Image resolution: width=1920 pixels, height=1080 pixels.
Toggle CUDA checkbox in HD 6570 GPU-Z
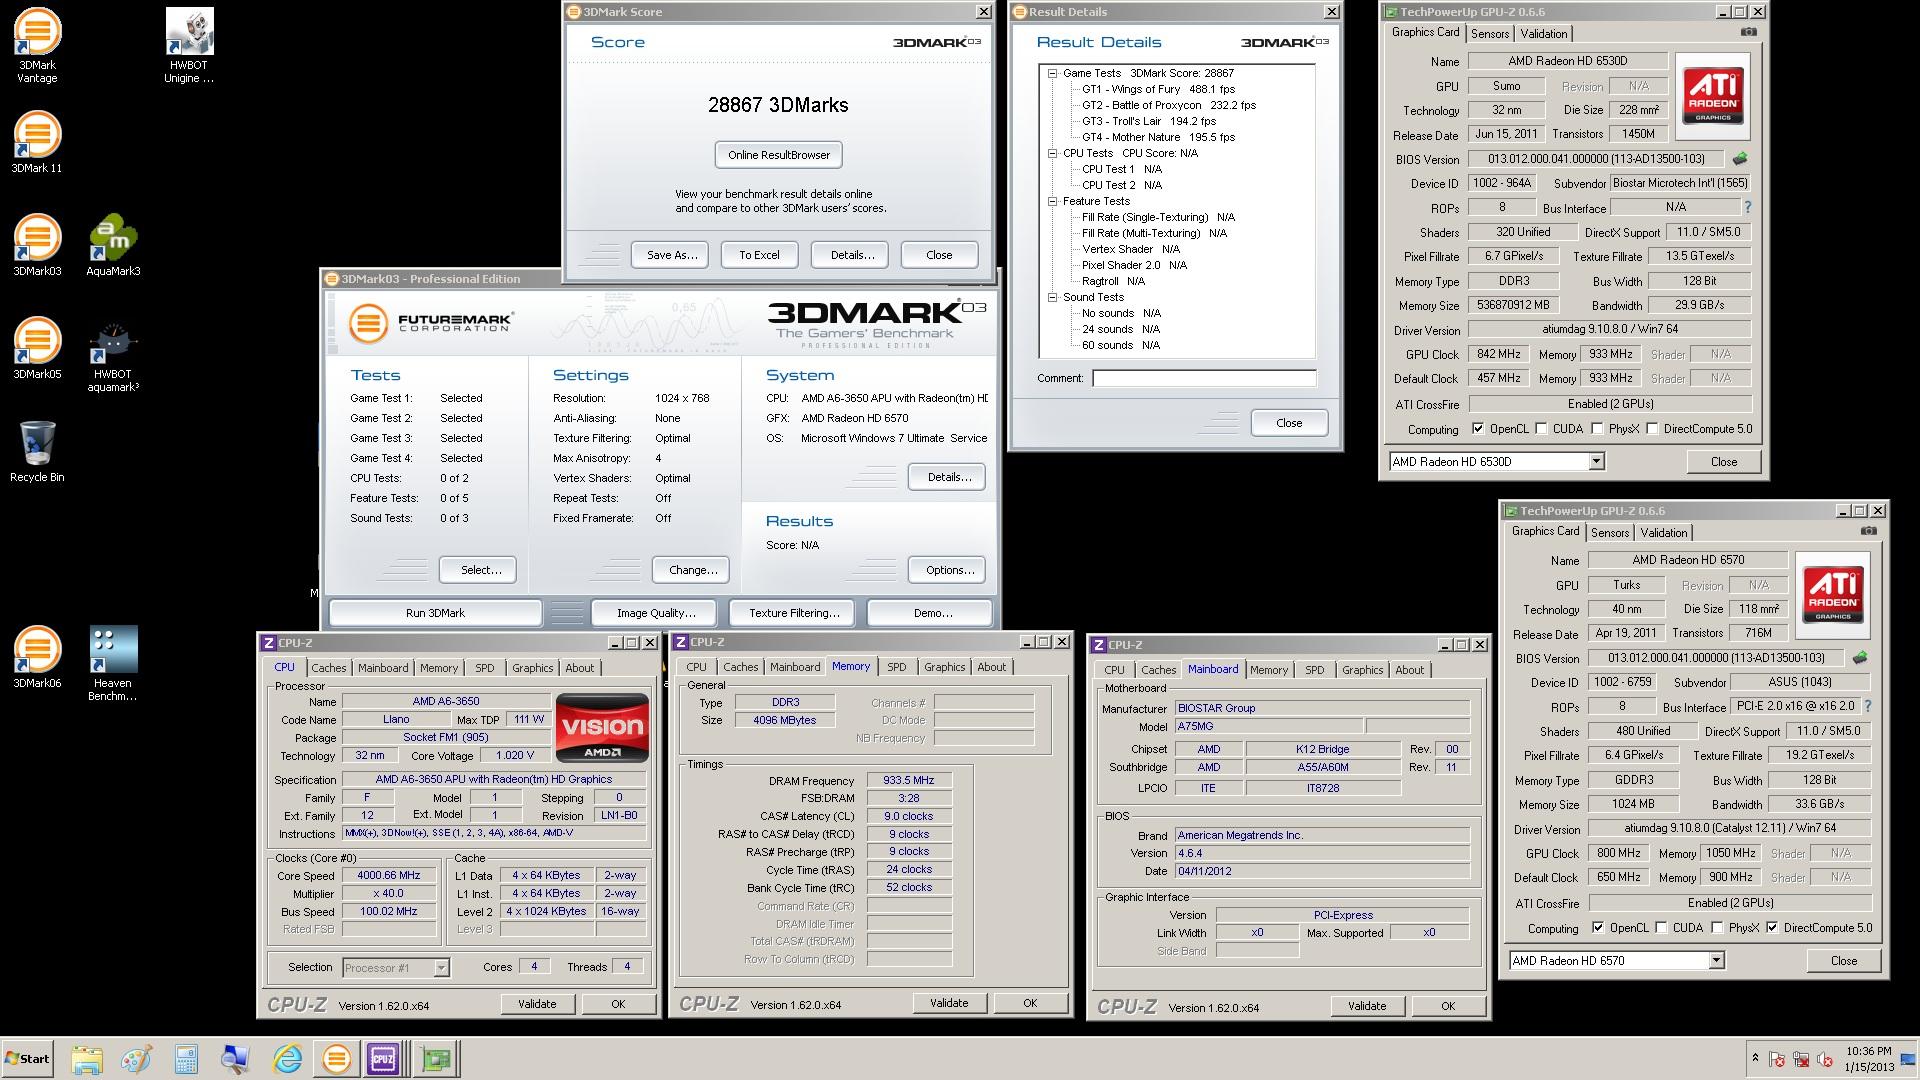click(x=1661, y=928)
